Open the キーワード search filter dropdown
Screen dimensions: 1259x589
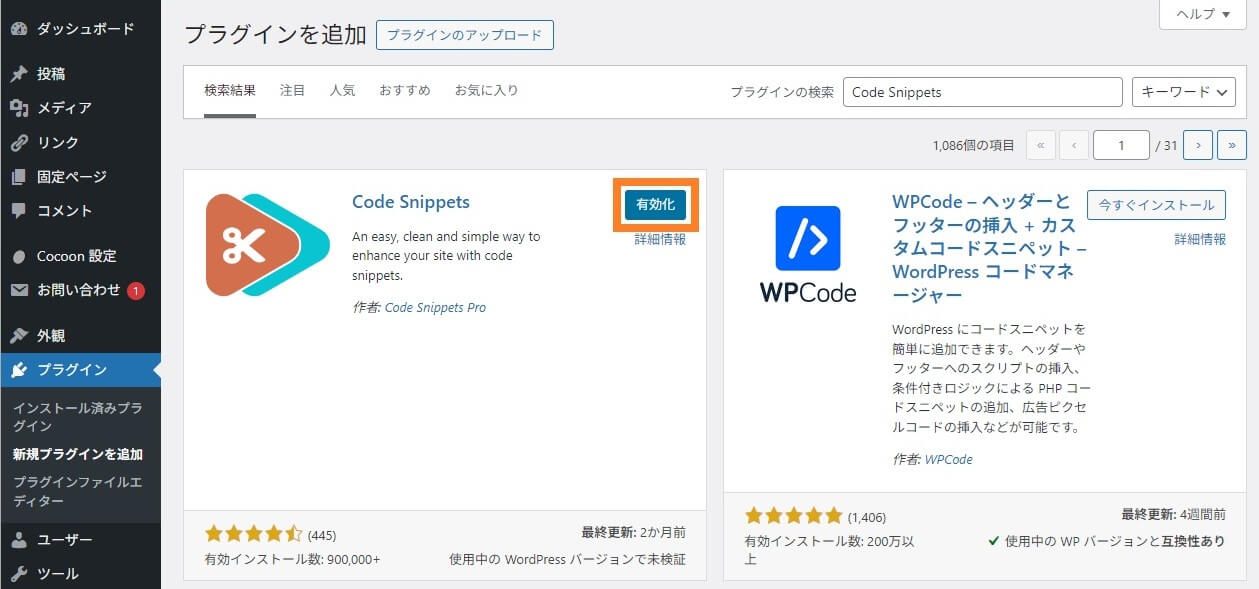pos(1182,91)
